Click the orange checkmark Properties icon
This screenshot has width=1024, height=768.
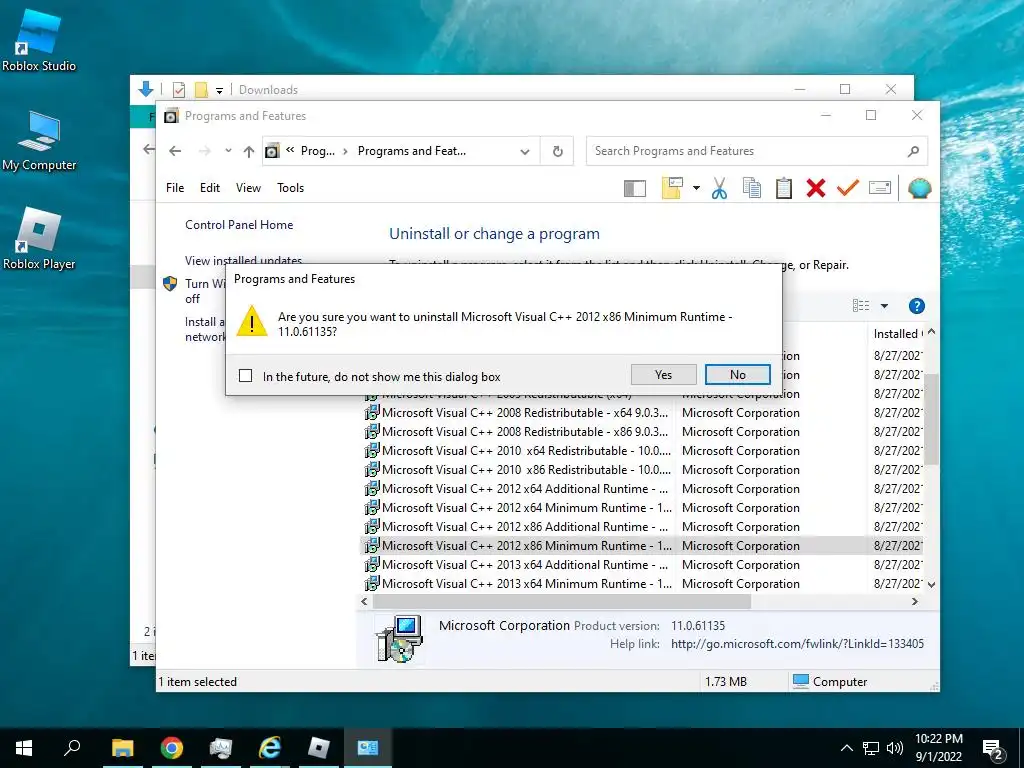pos(848,188)
